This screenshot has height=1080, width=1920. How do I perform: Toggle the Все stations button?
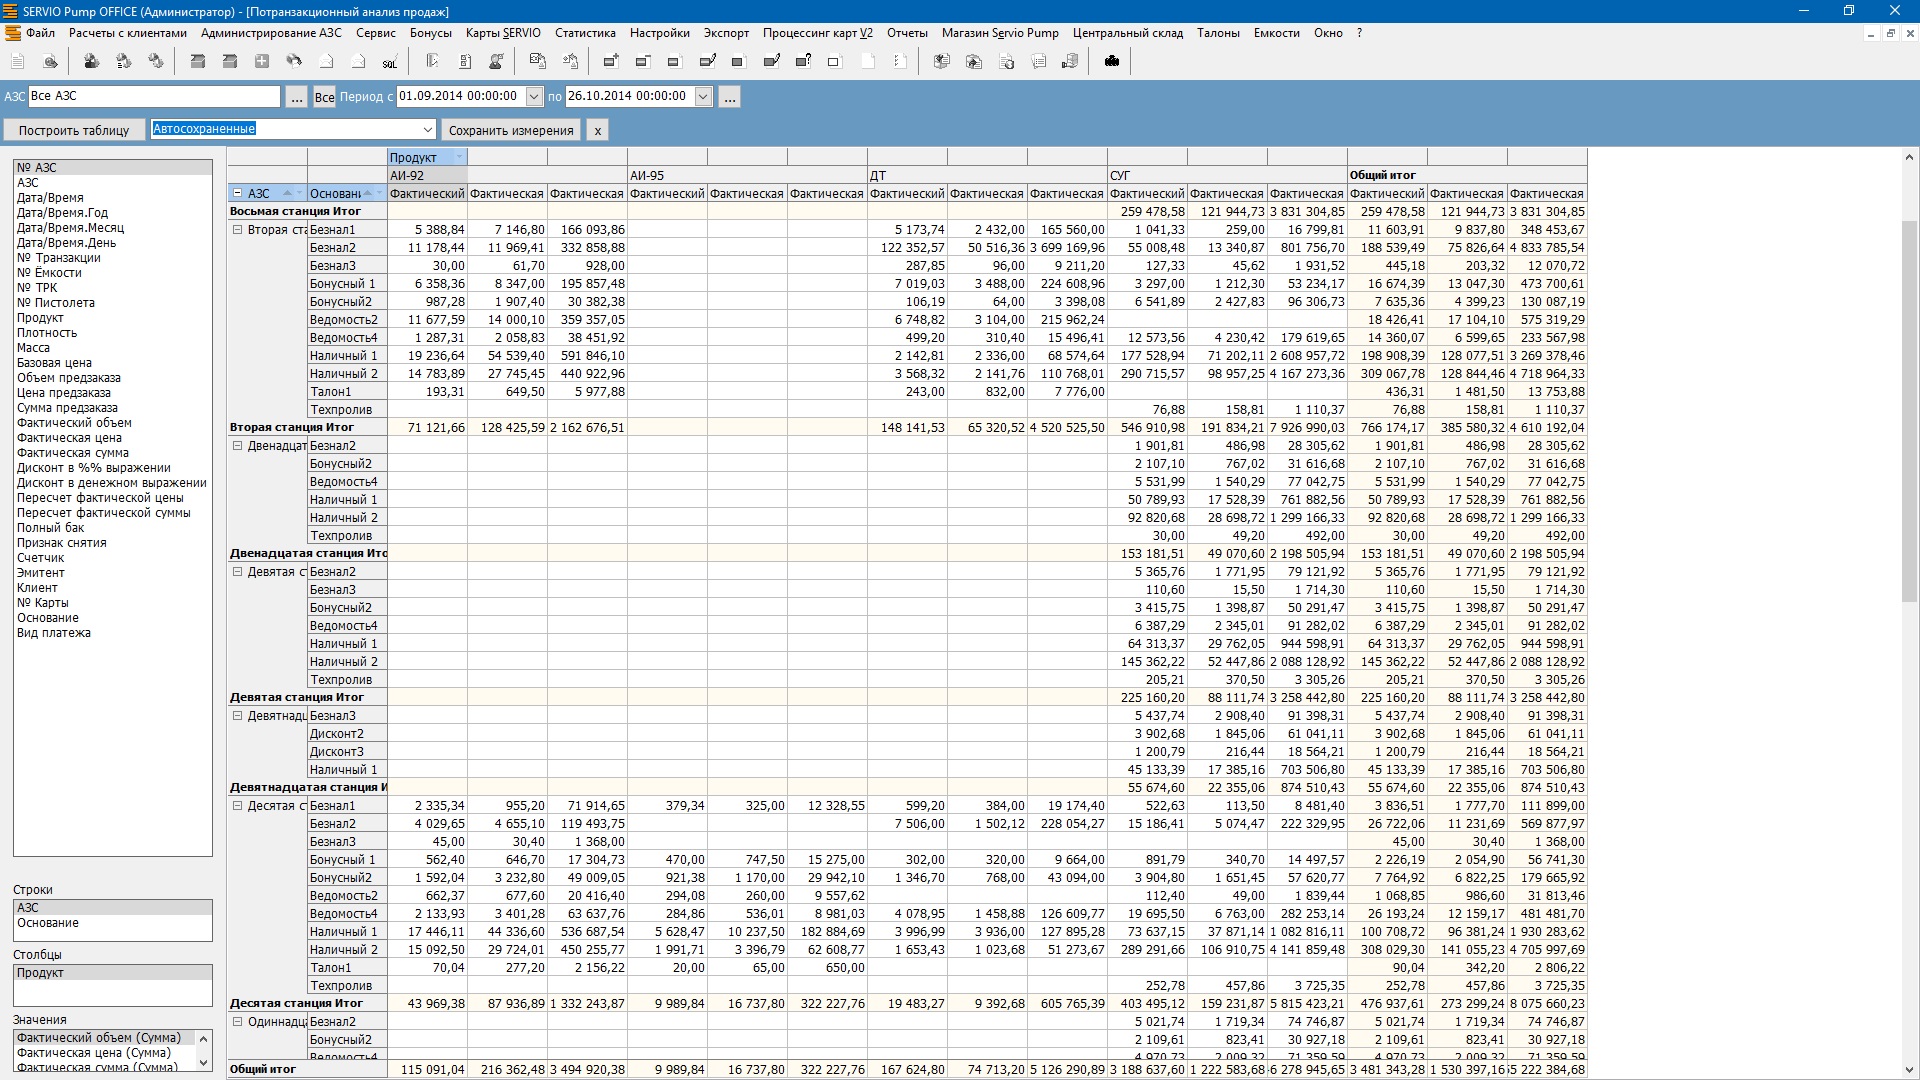(324, 97)
